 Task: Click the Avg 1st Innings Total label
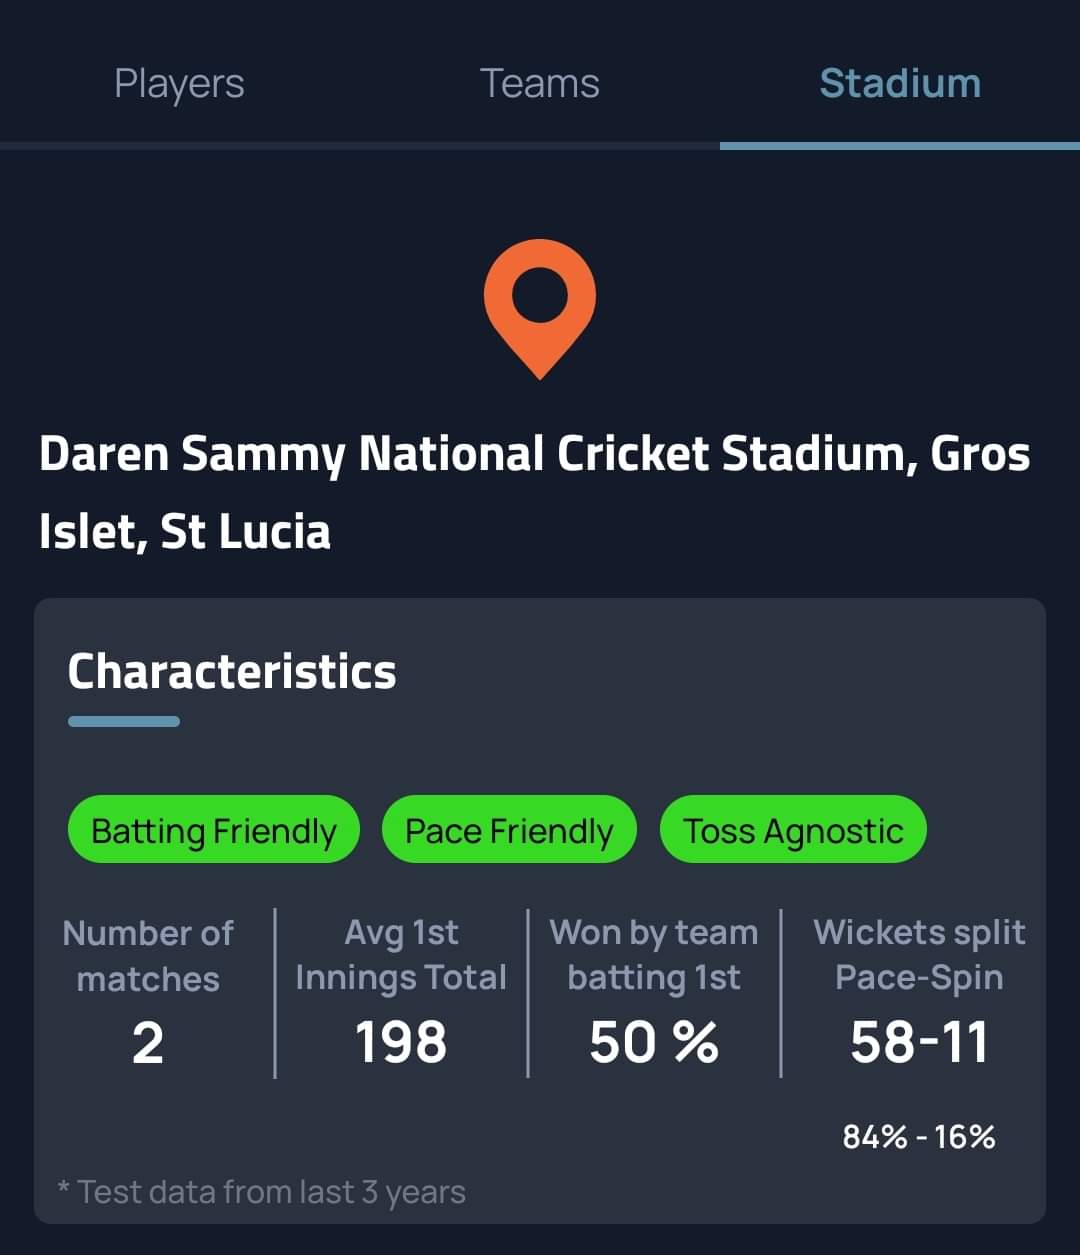(x=401, y=955)
